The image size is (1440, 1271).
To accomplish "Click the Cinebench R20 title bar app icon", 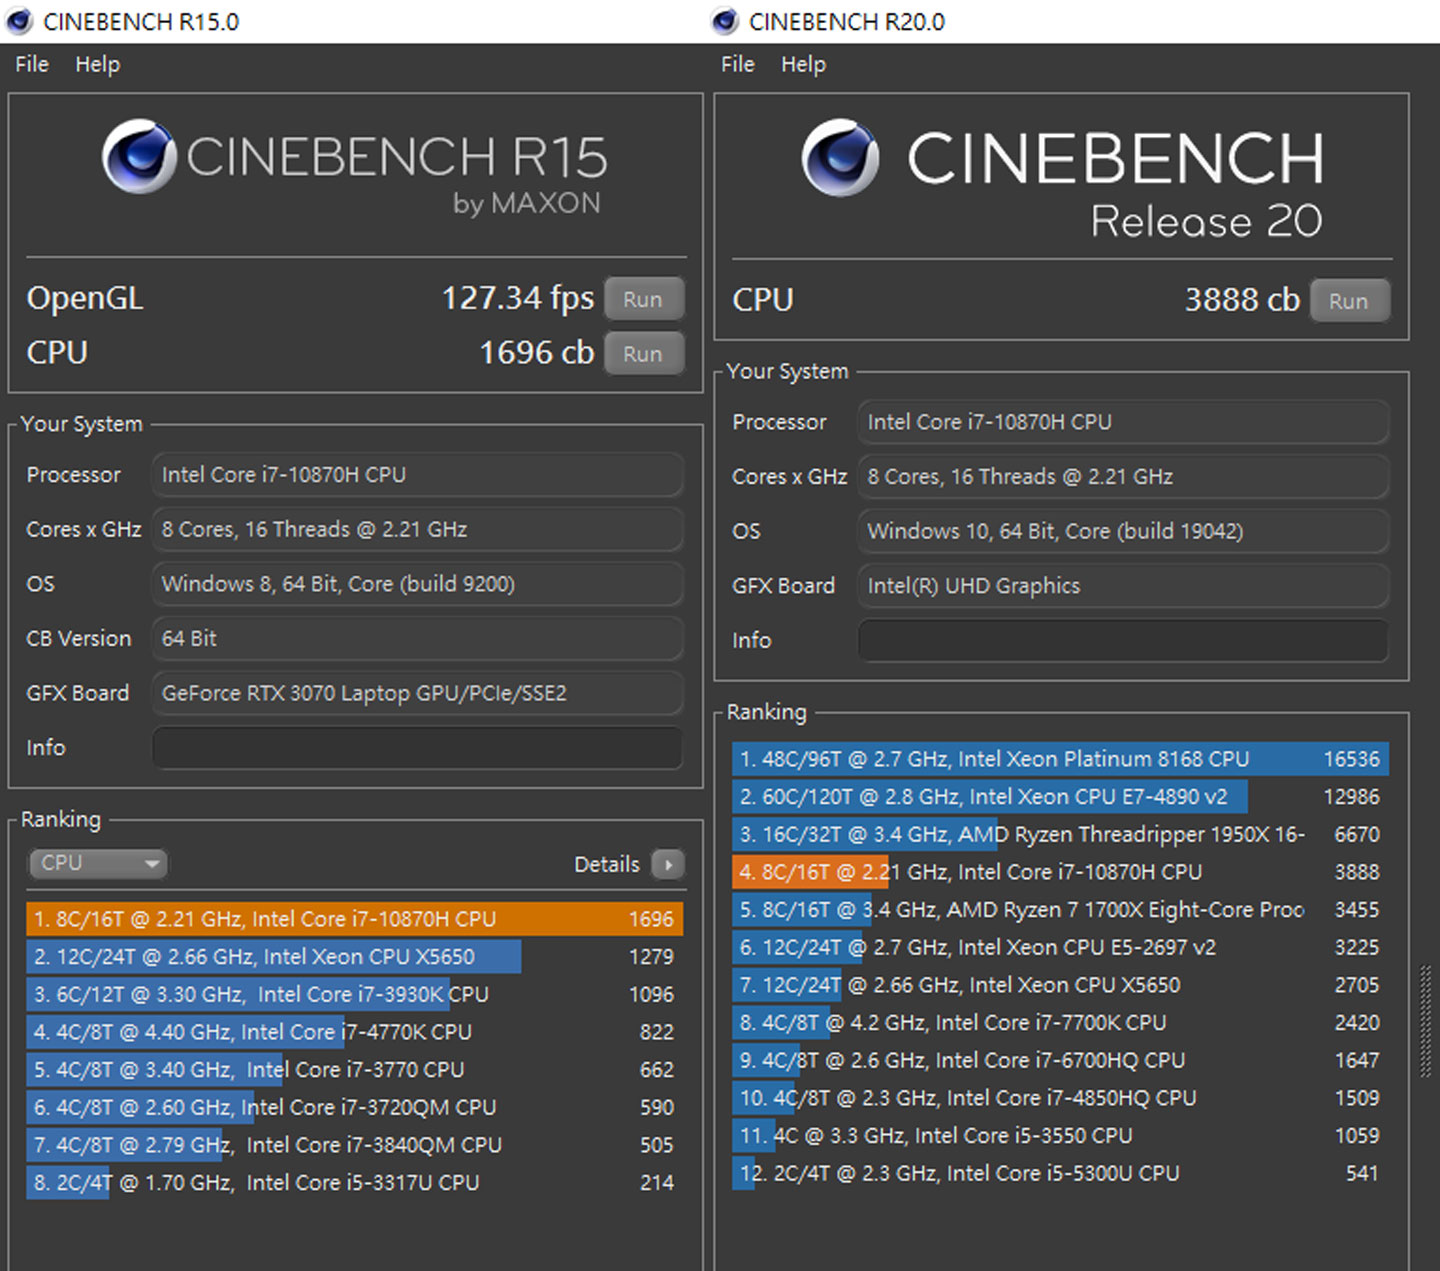I will (x=725, y=21).
